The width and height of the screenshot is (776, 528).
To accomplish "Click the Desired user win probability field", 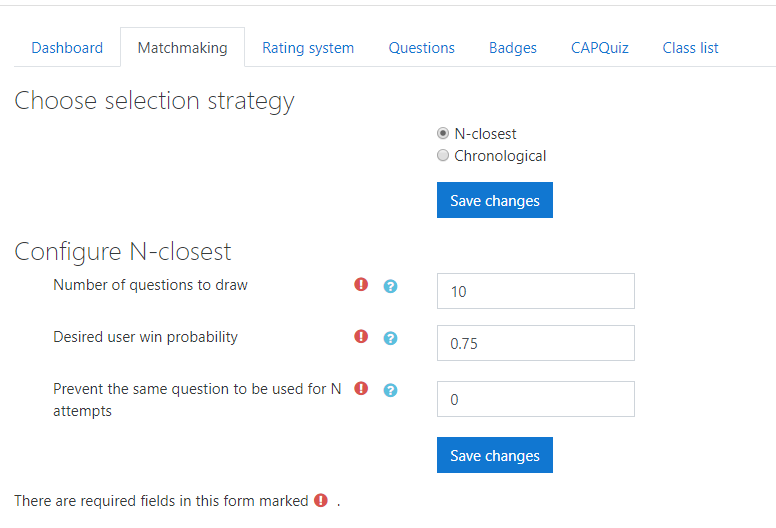I will pos(536,343).
